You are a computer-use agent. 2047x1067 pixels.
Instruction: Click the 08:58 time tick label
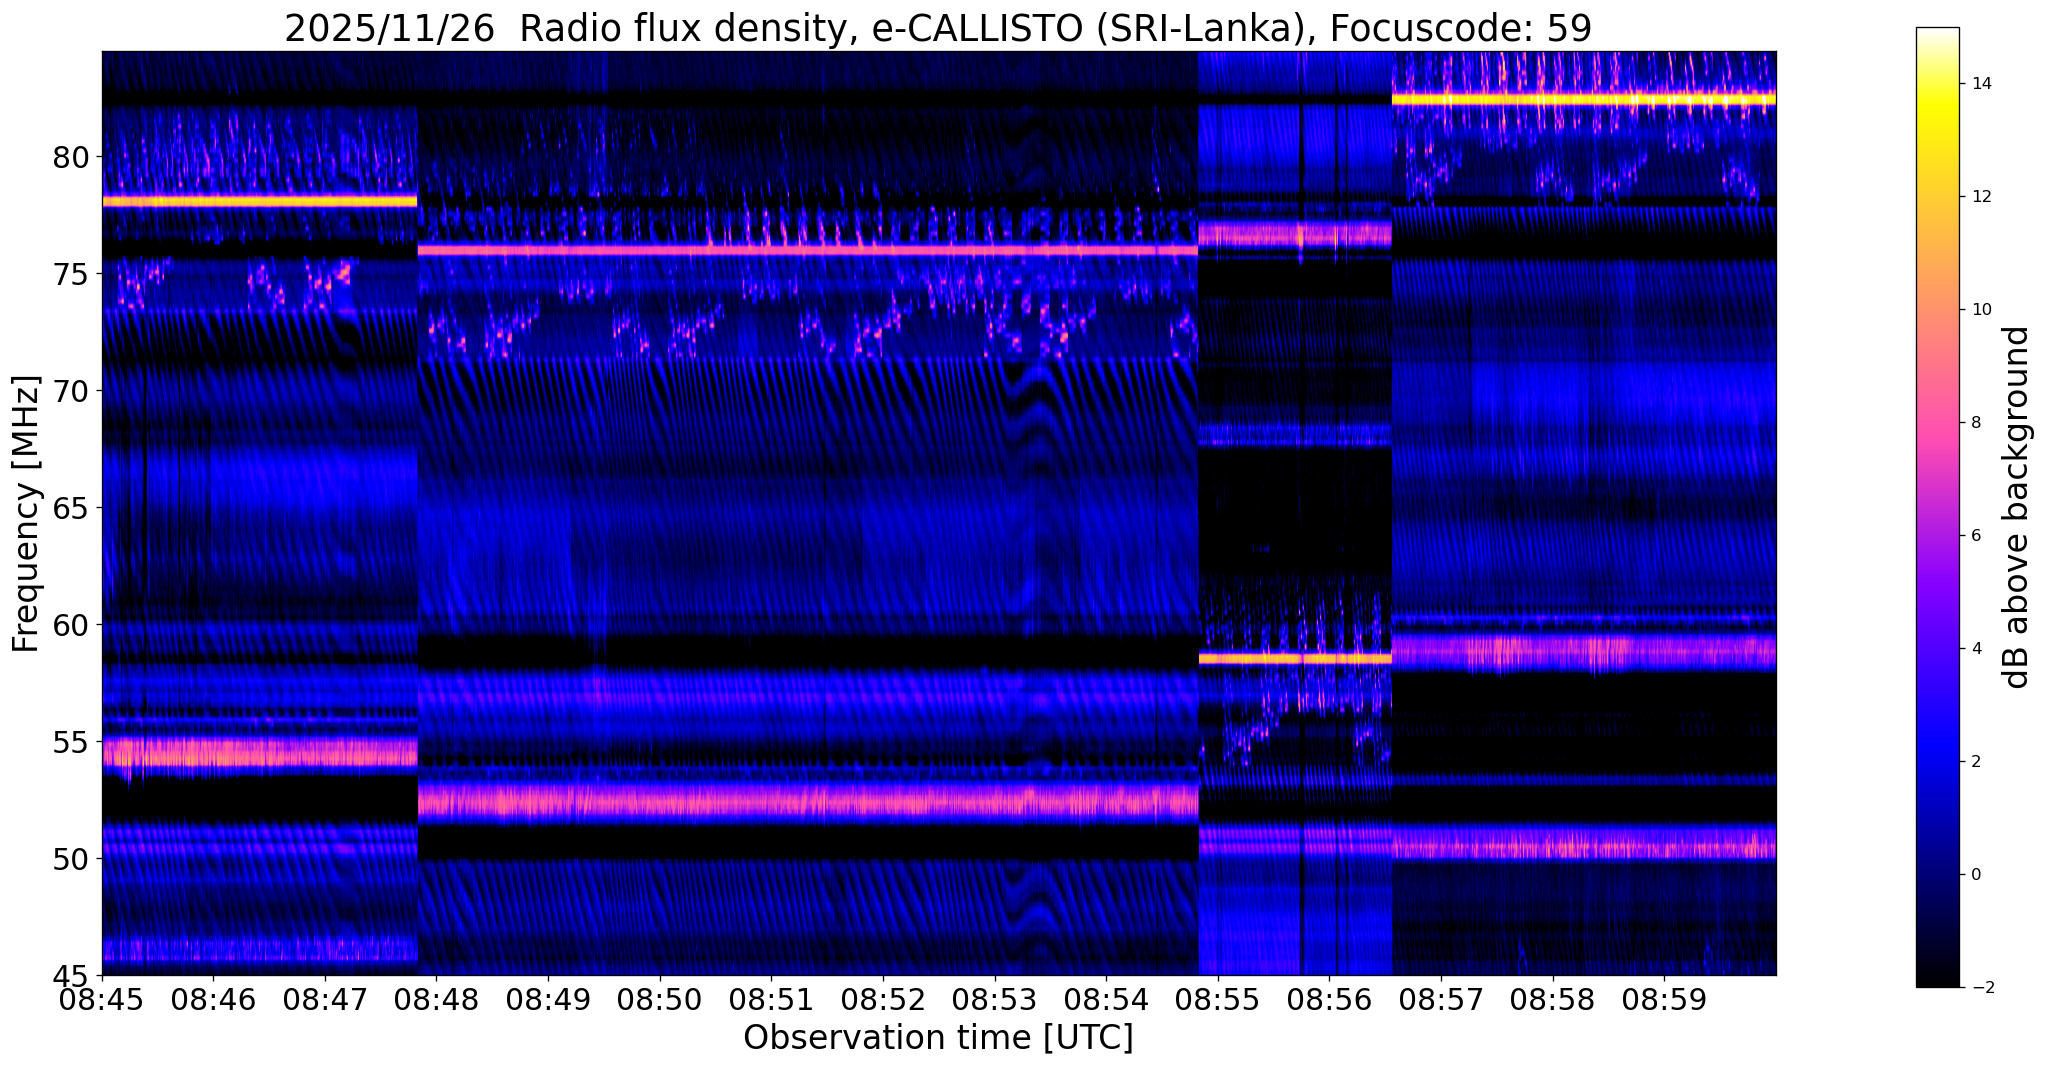coord(1552,999)
